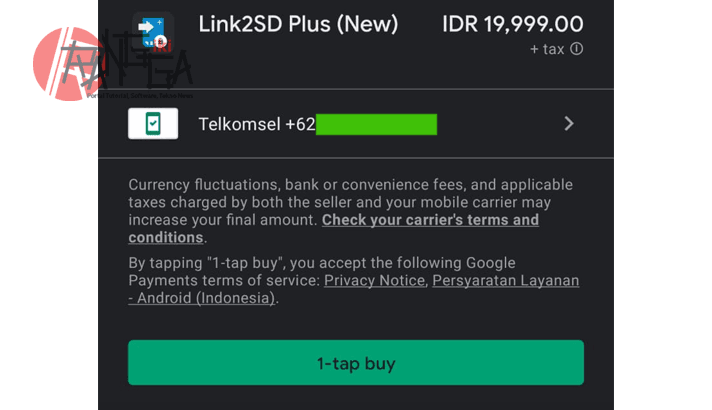Tap the Link2SD Plus app icon
Image resolution: width=712 pixels, height=410 pixels.
coord(153,32)
